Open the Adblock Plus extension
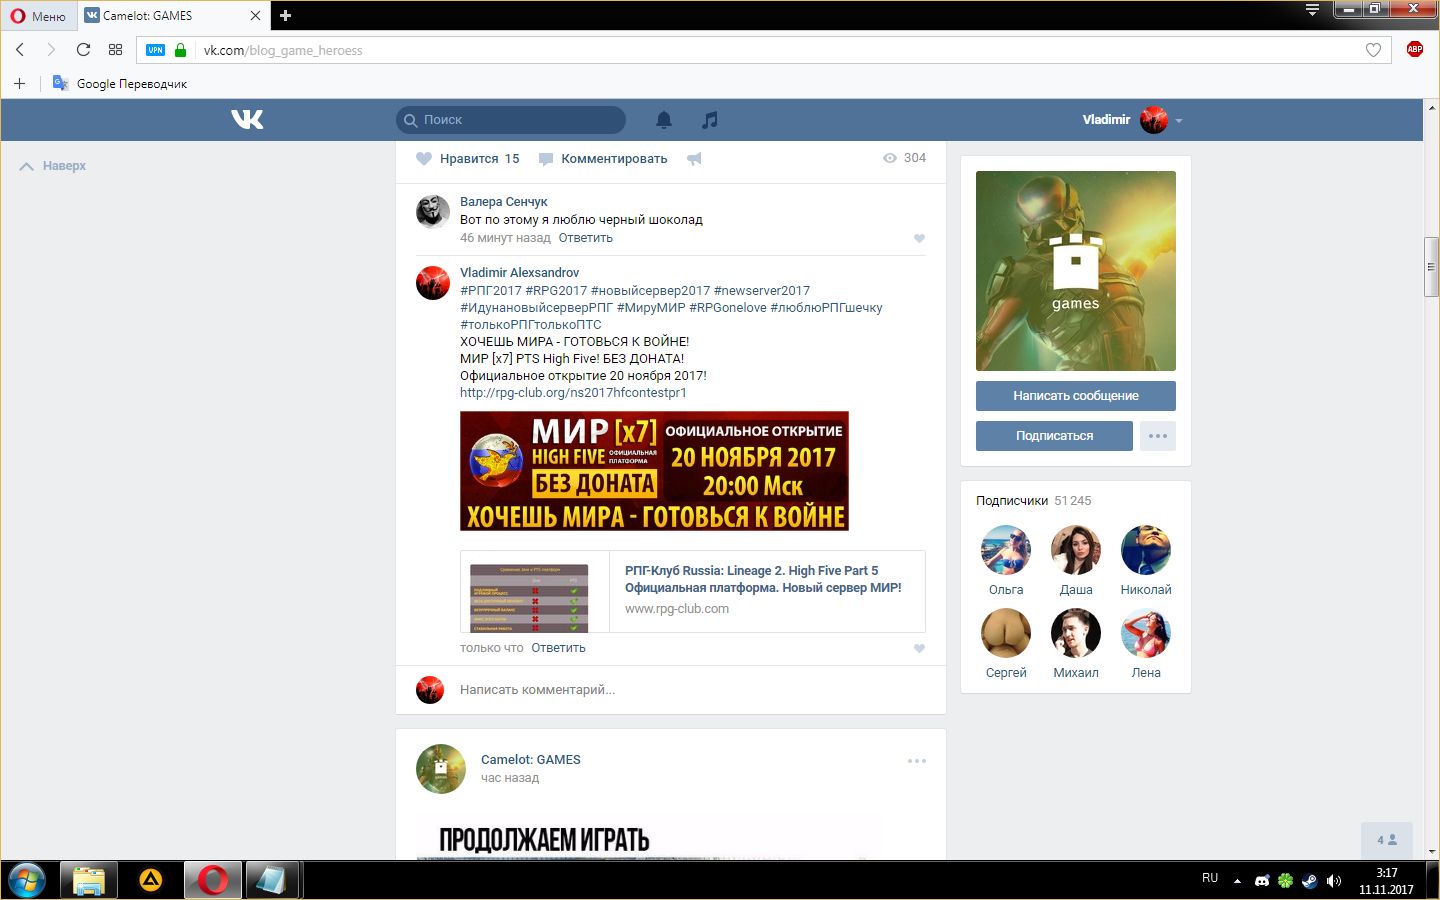The width and height of the screenshot is (1440, 900). coord(1414,49)
